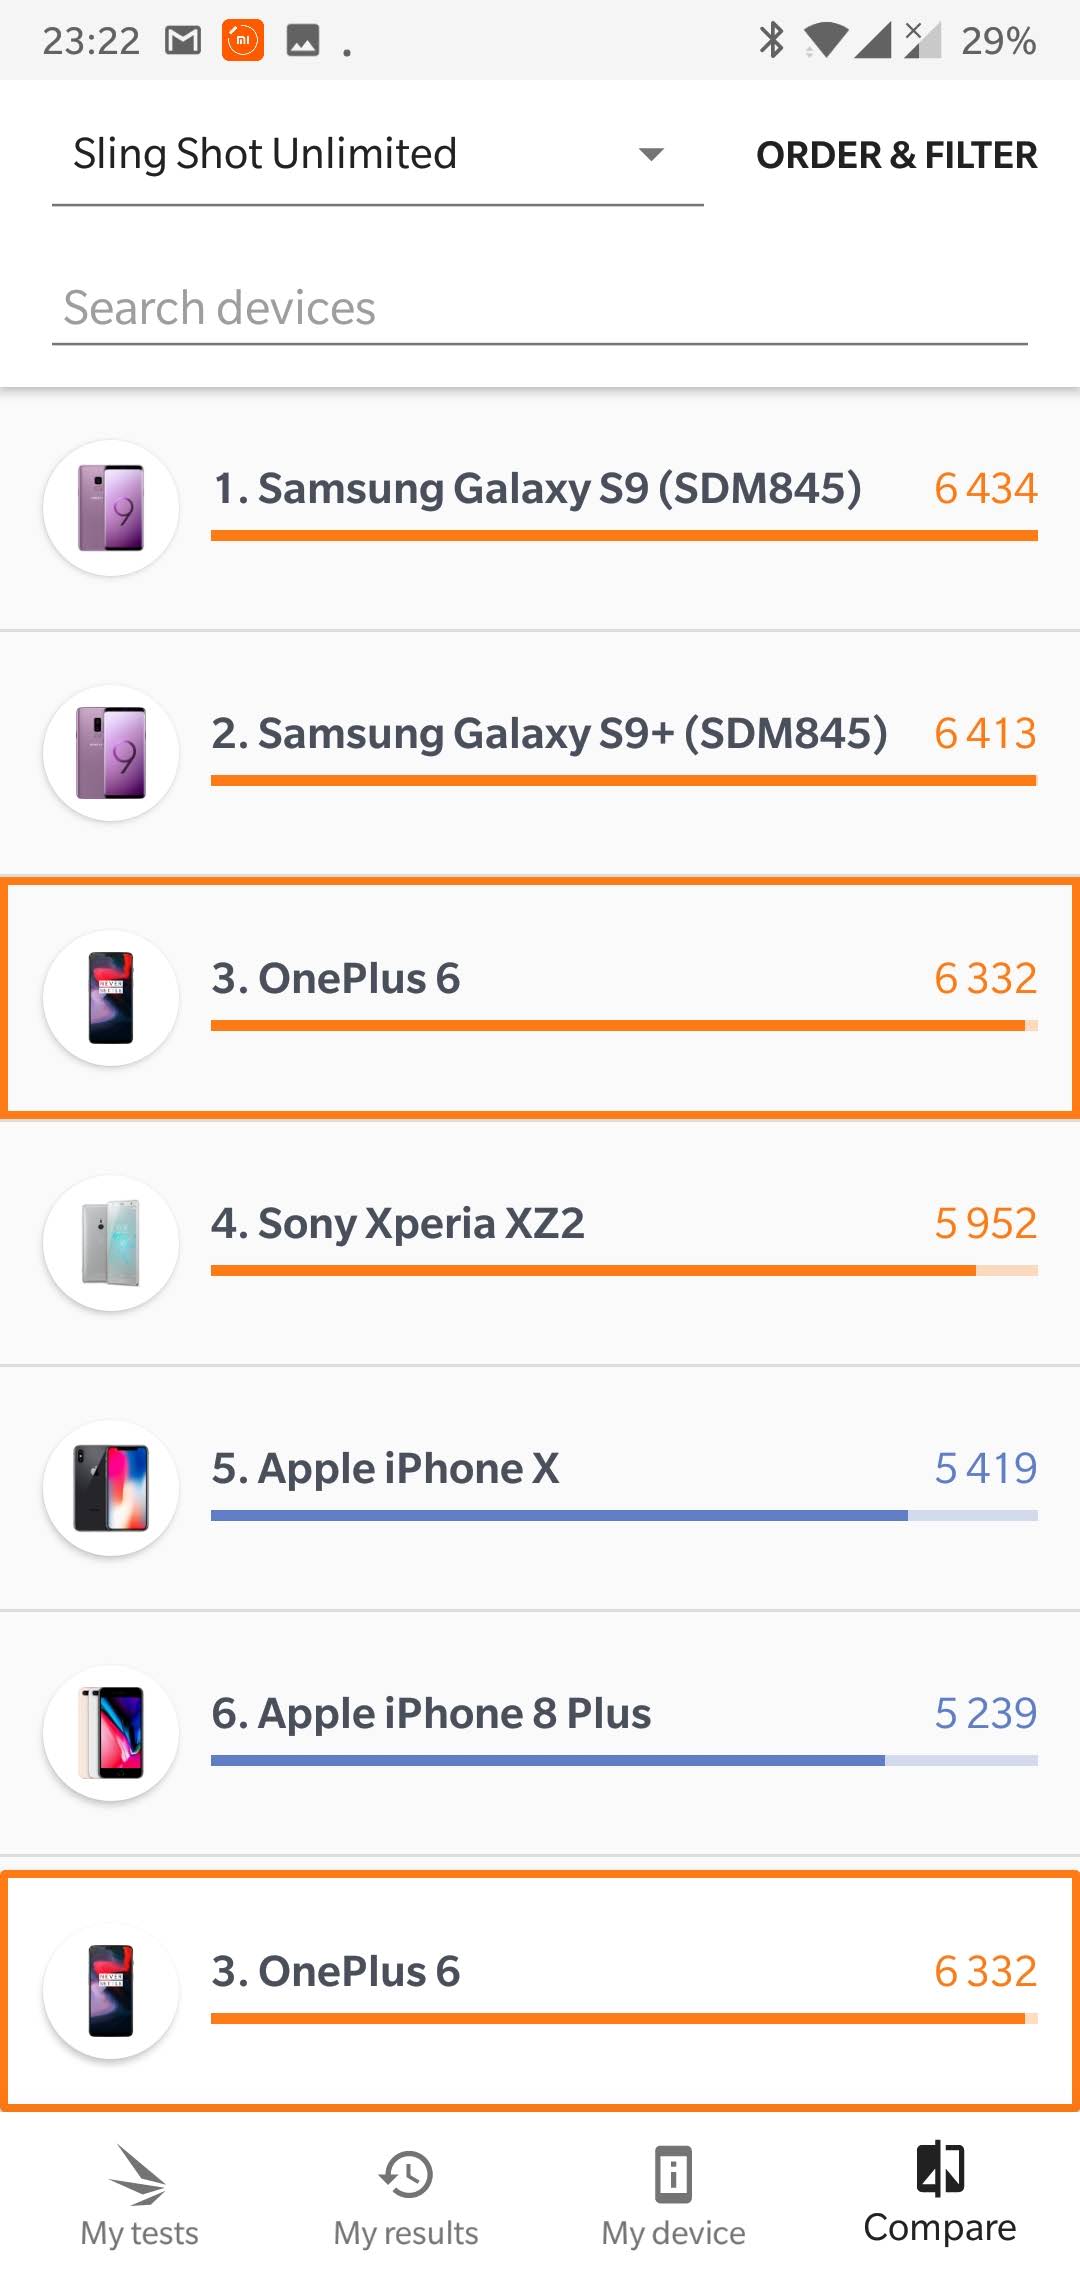This screenshot has height=2280, width=1080.
Task: Expand the Sling Shot Unlimited dropdown arrow
Action: [651, 154]
